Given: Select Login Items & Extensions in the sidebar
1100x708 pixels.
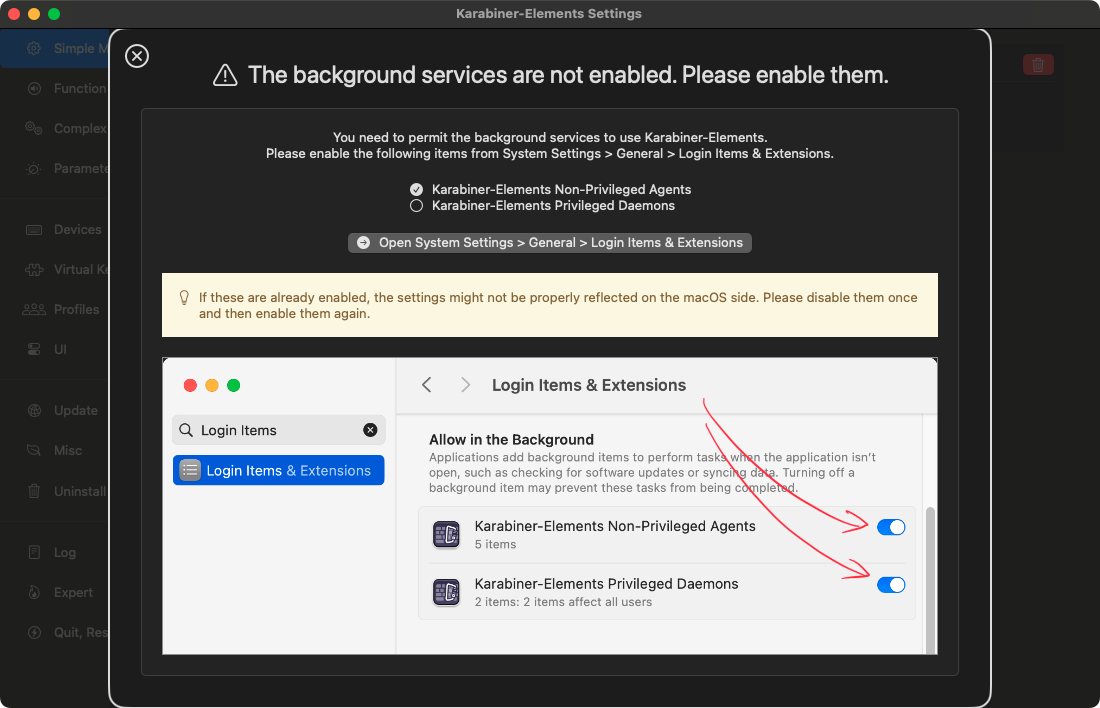Looking at the screenshot, I should click(279, 470).
